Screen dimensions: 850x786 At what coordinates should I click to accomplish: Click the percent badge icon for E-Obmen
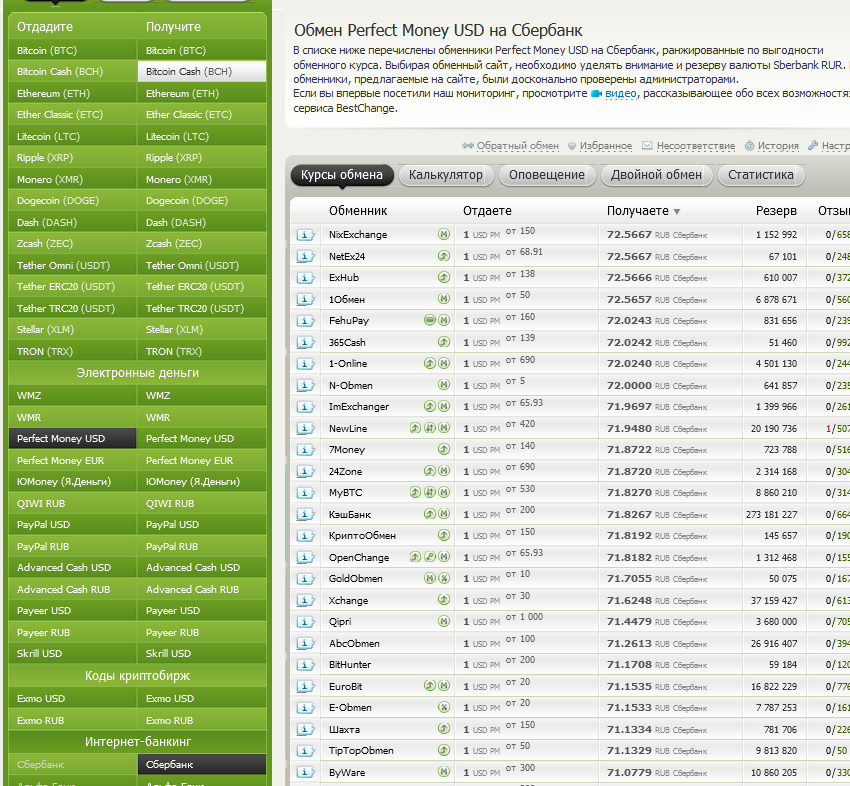click(x=444, y=708)
